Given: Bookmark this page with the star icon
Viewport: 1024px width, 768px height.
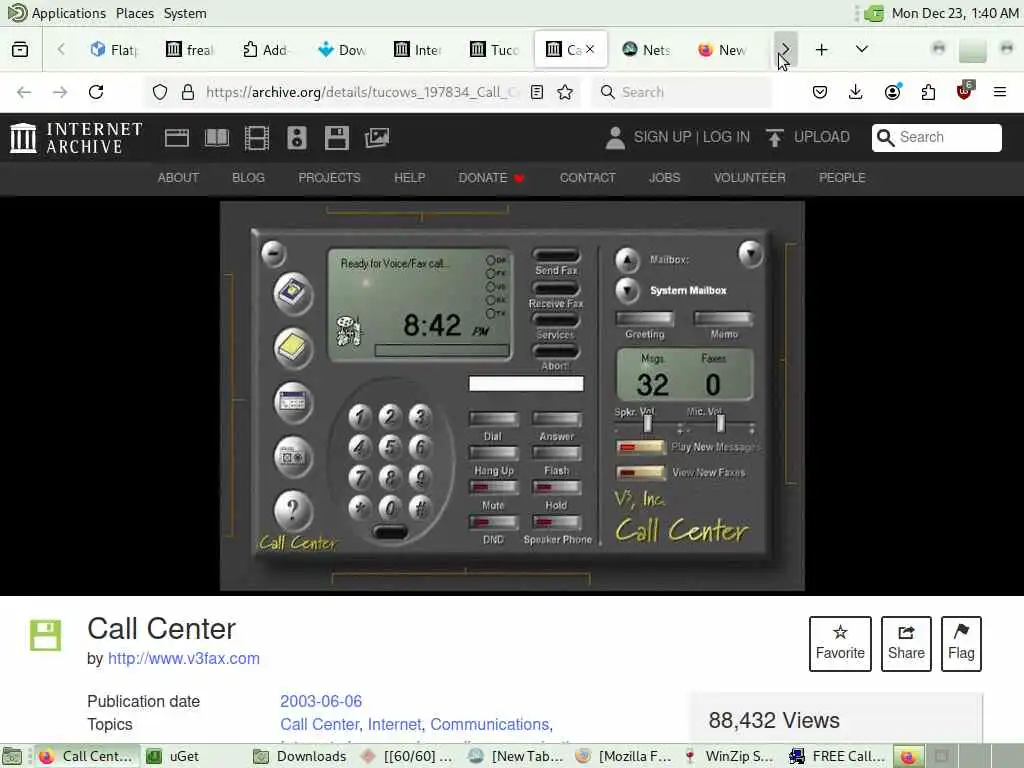Looking at the screenshot, I should [566, 92].
